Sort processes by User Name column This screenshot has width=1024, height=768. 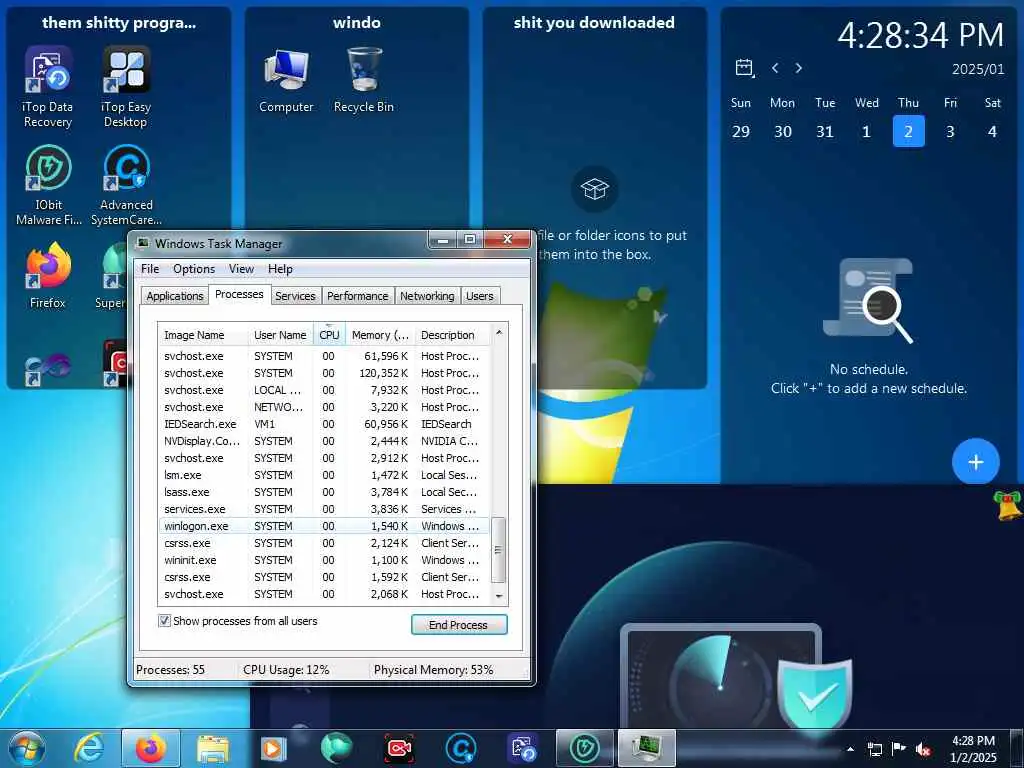(281, 335)
